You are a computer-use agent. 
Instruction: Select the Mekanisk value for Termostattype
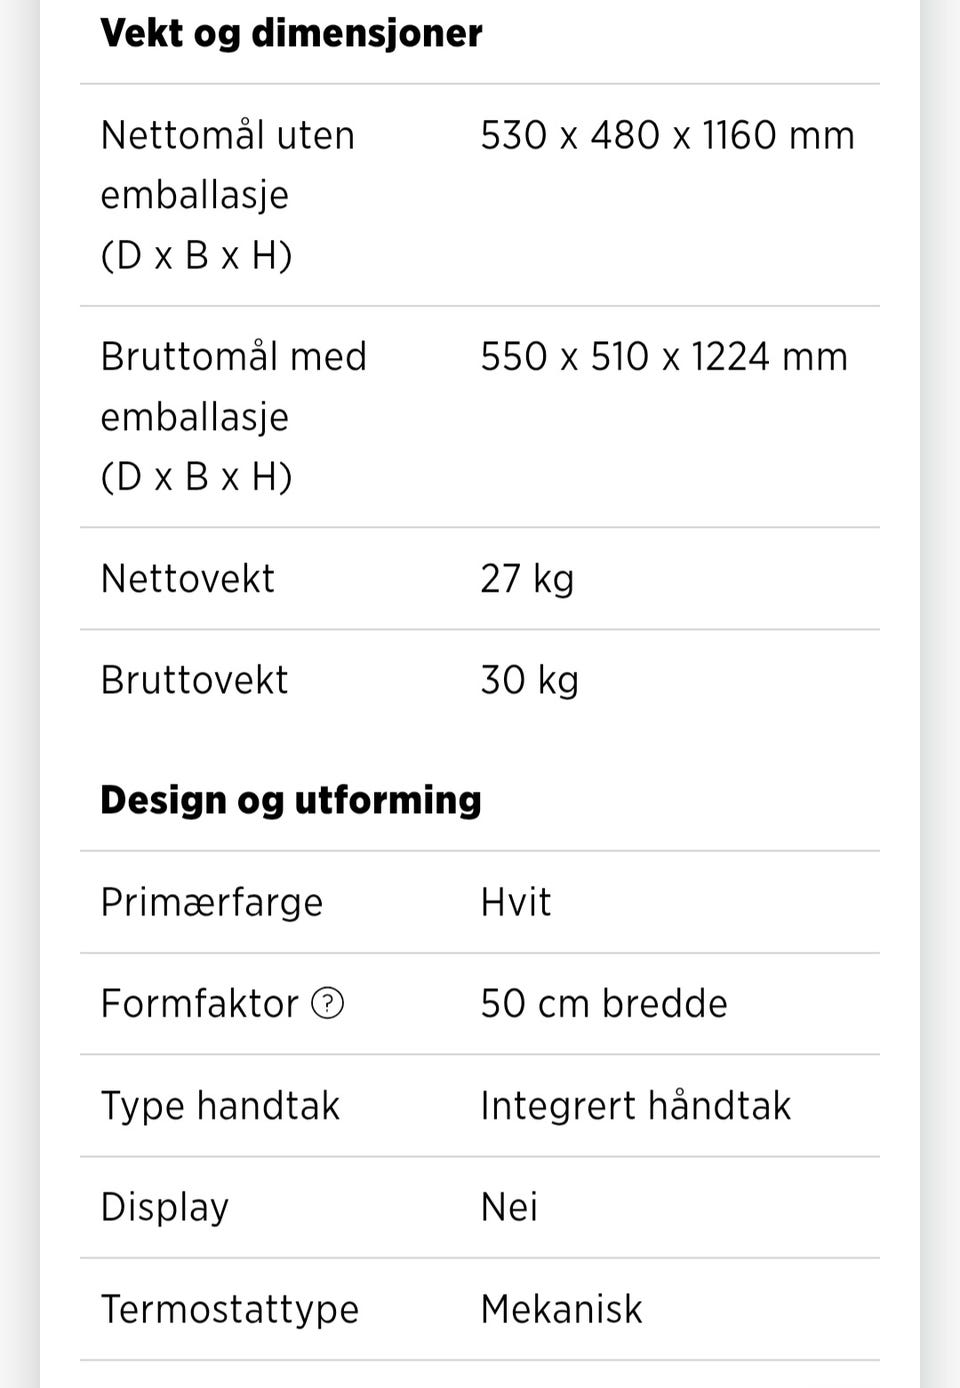point(562,1309)
